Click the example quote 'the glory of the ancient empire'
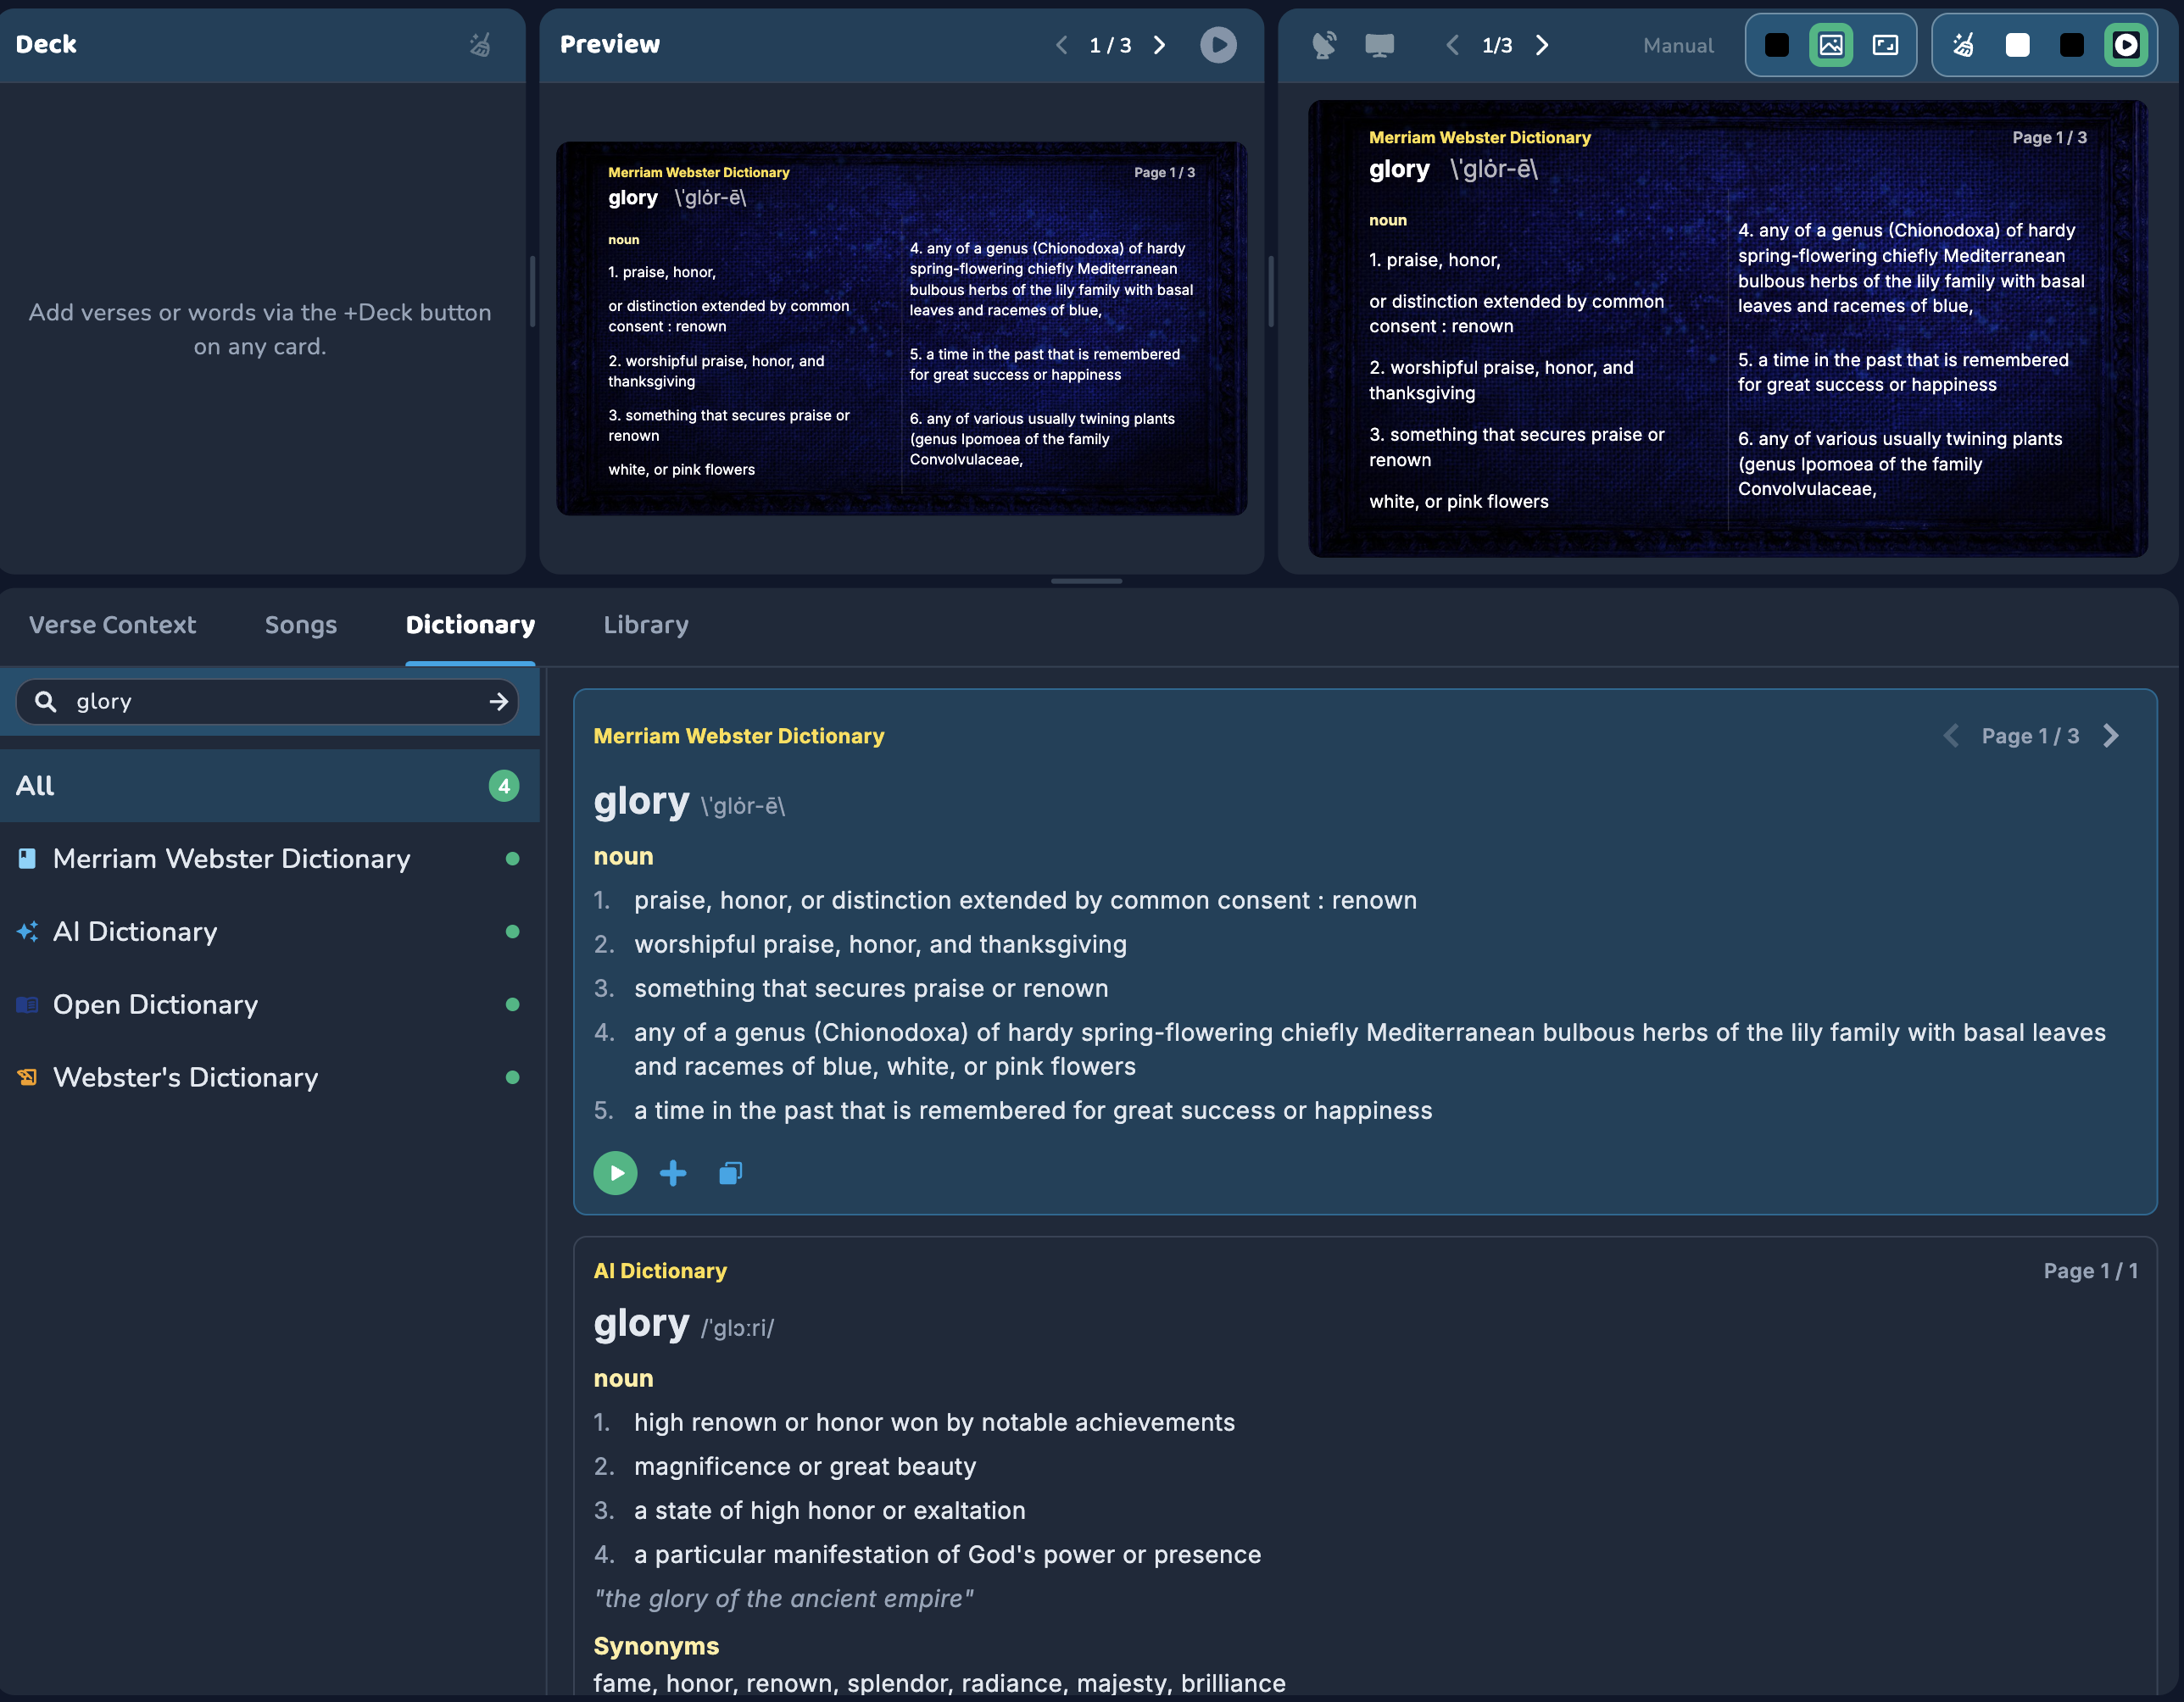 (783, 1599)
